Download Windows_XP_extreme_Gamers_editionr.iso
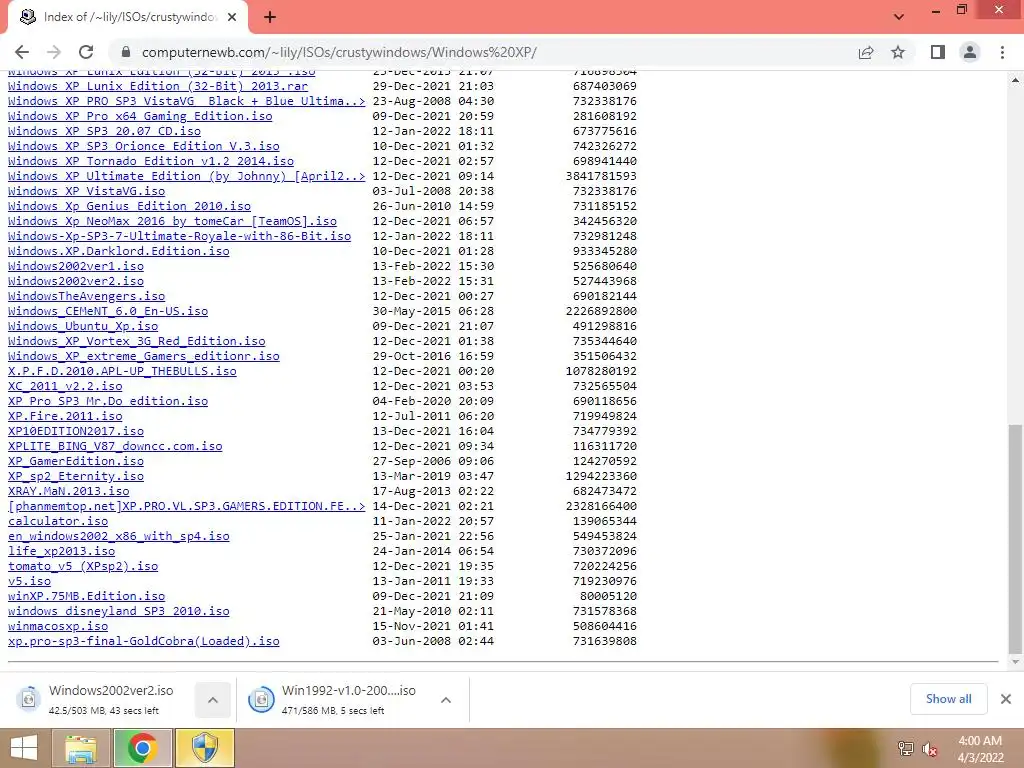The width and height of the screenshot is (1024, 768). click(144, 357)
